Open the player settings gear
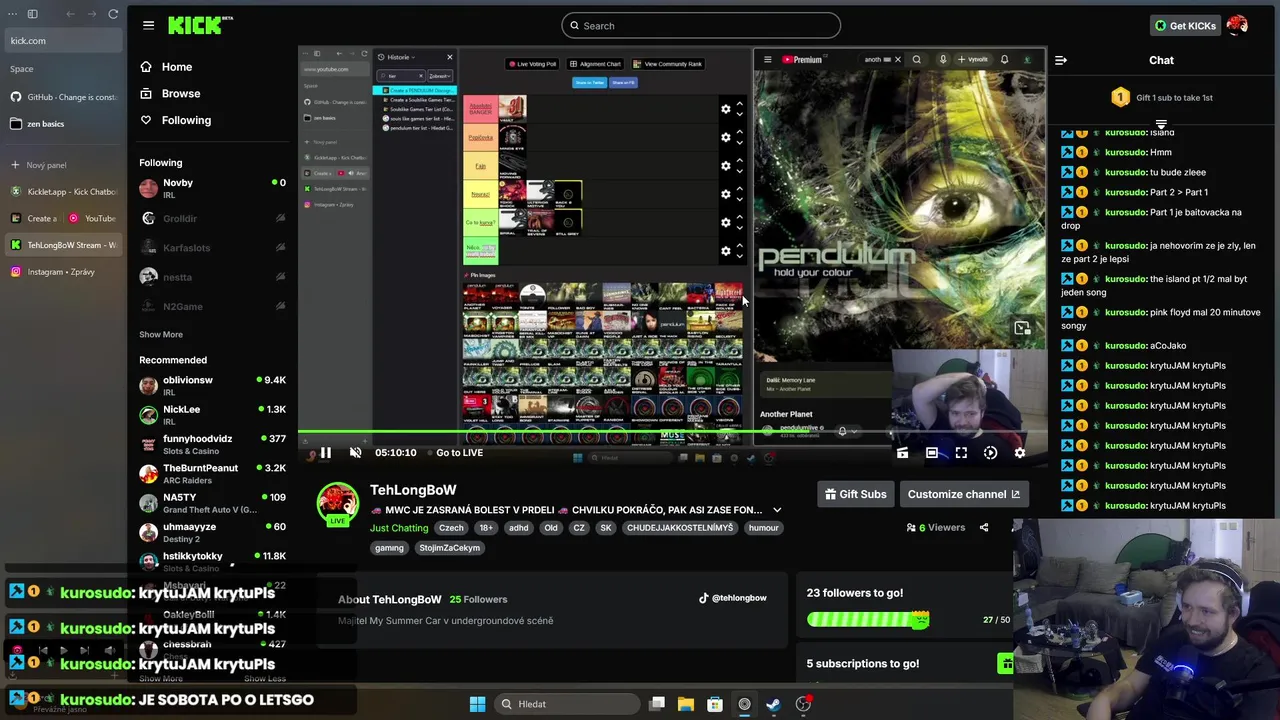 coord(1019,453)
